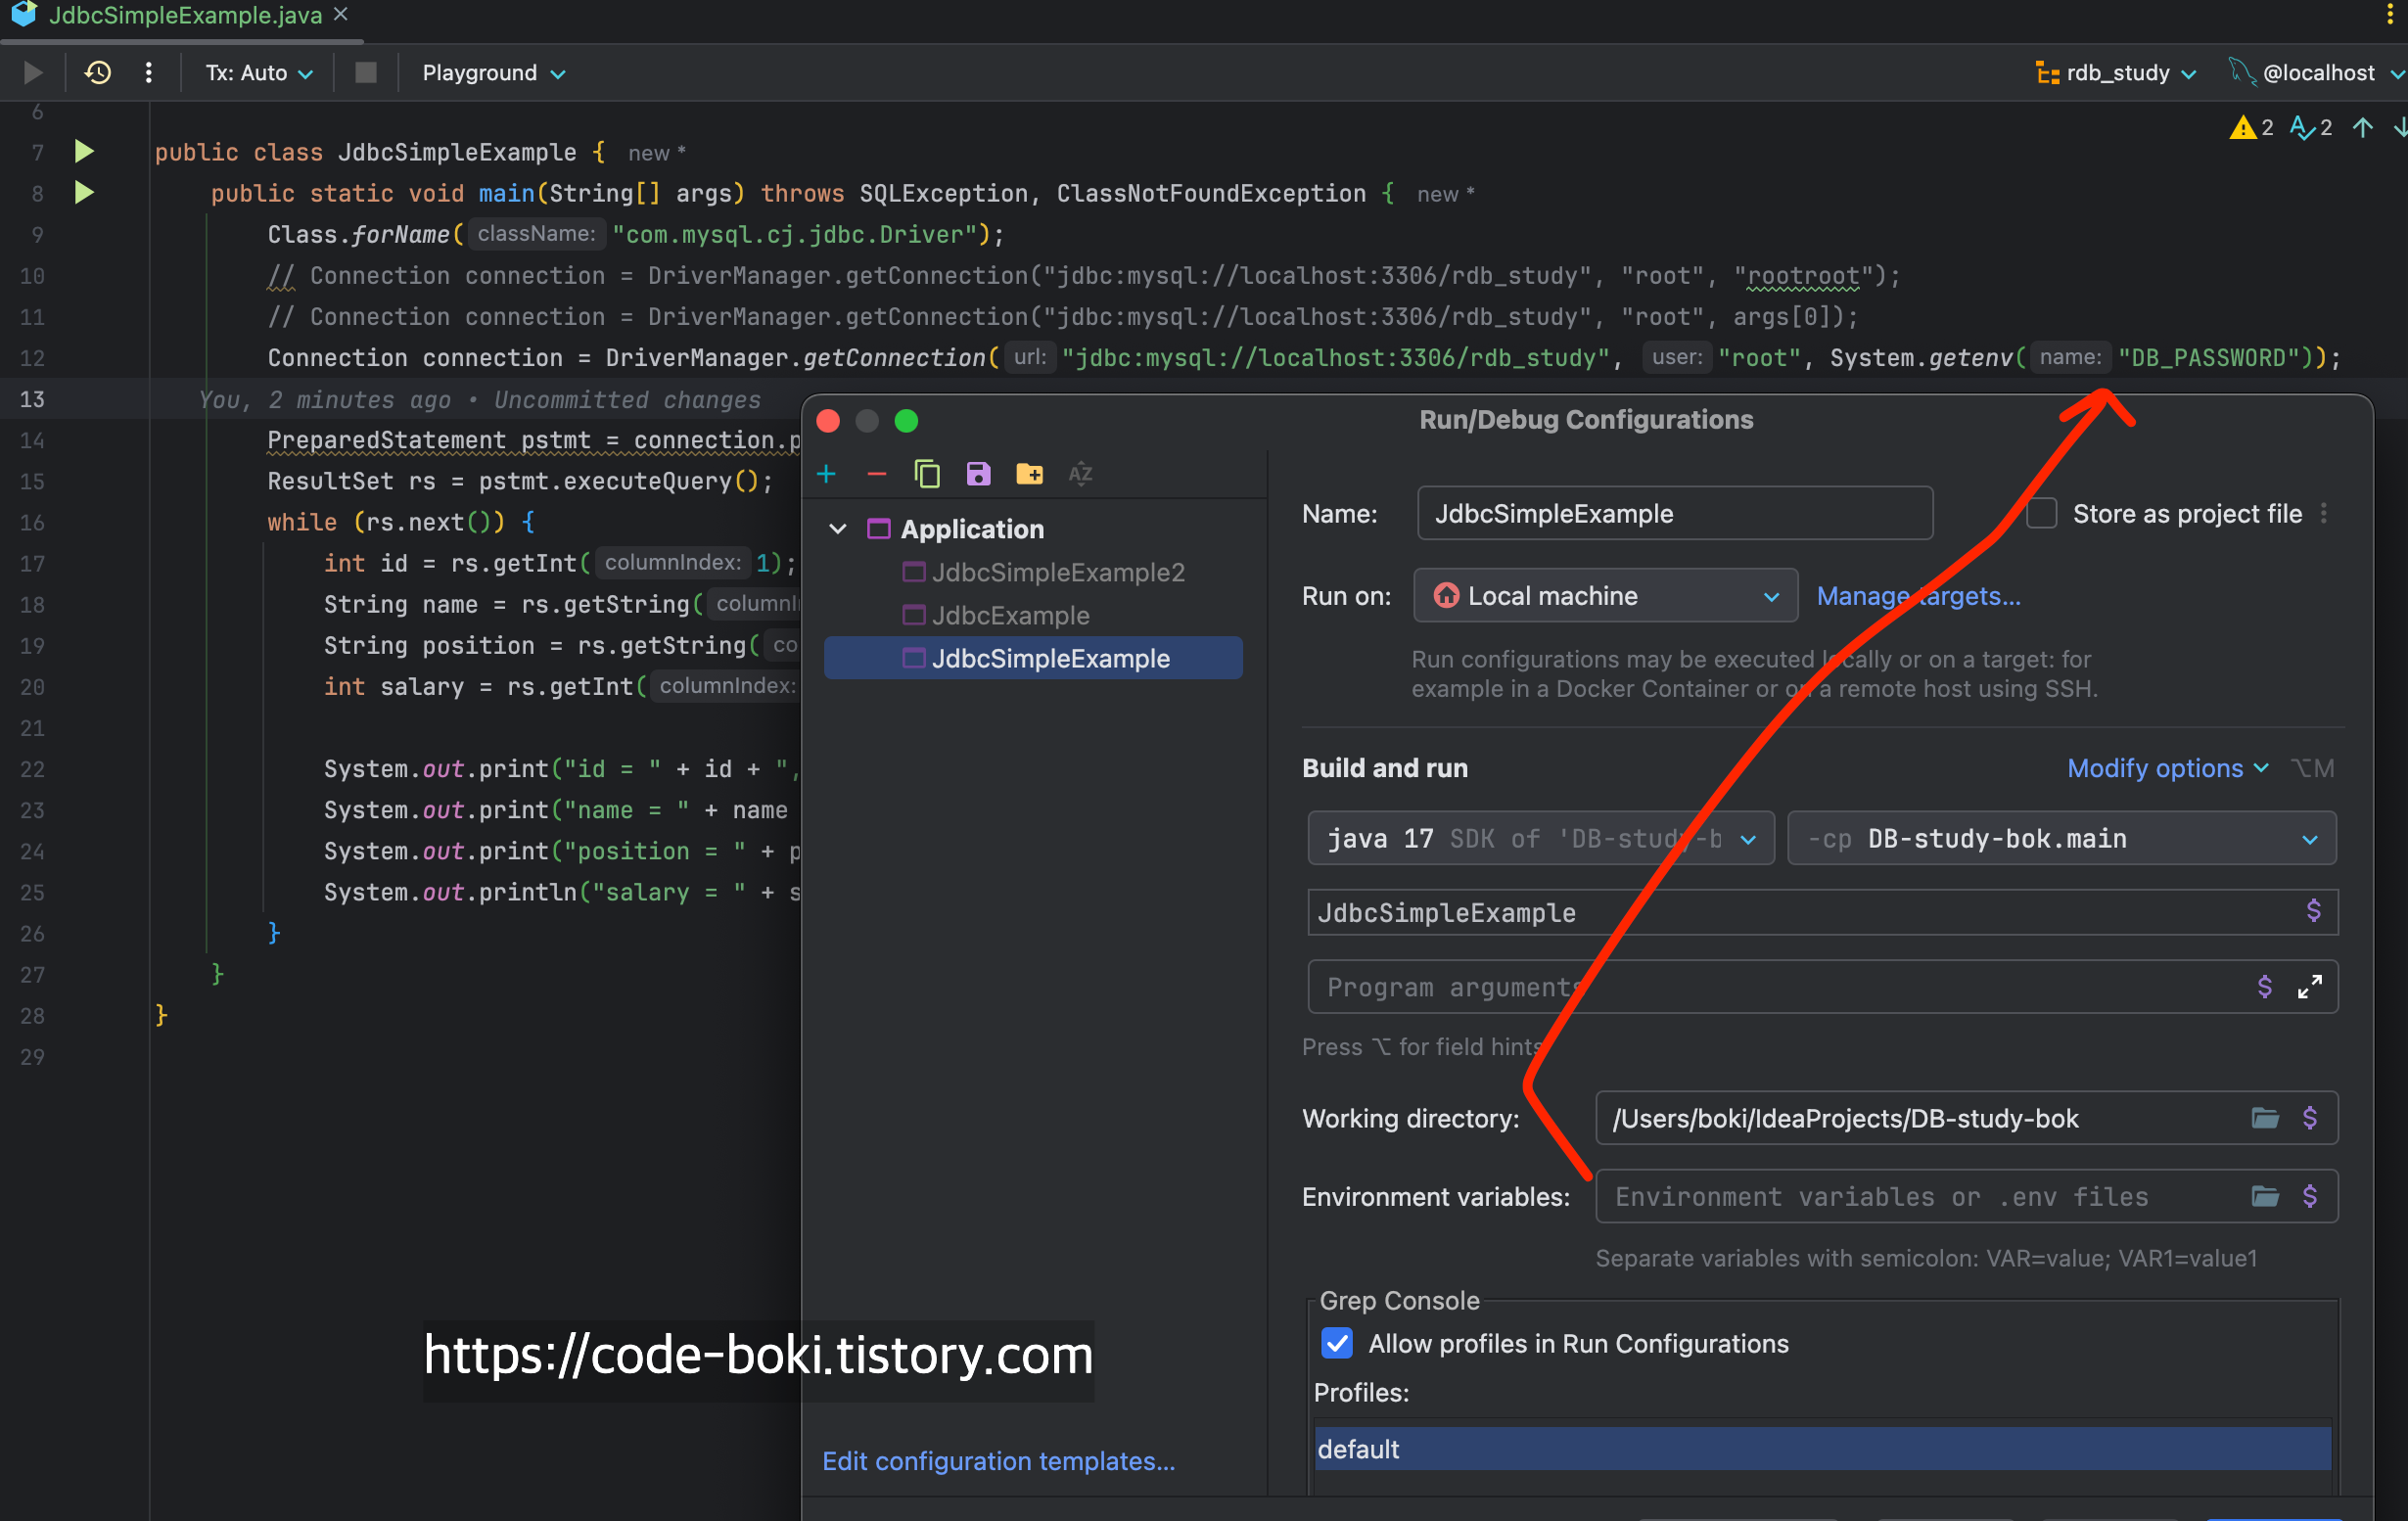Click Manage targets link

click(x=1917, y=596)
